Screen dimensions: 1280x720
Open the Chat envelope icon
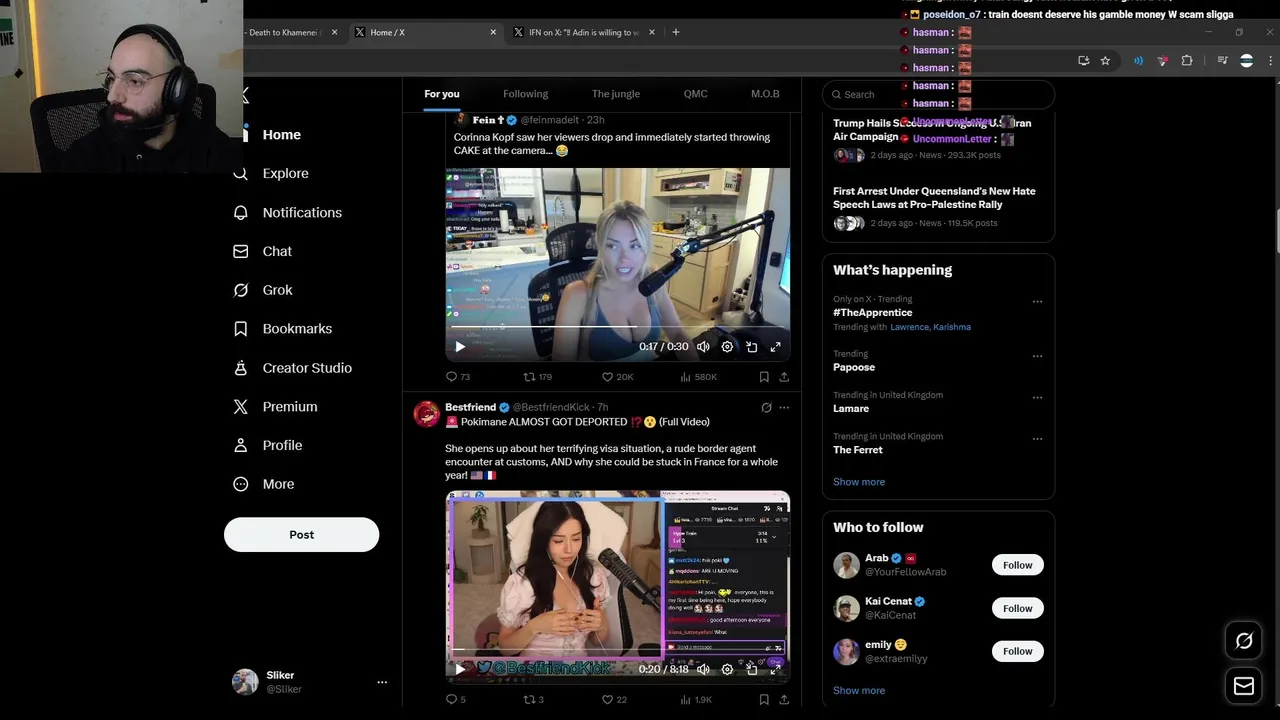click(x=240, y=252)
